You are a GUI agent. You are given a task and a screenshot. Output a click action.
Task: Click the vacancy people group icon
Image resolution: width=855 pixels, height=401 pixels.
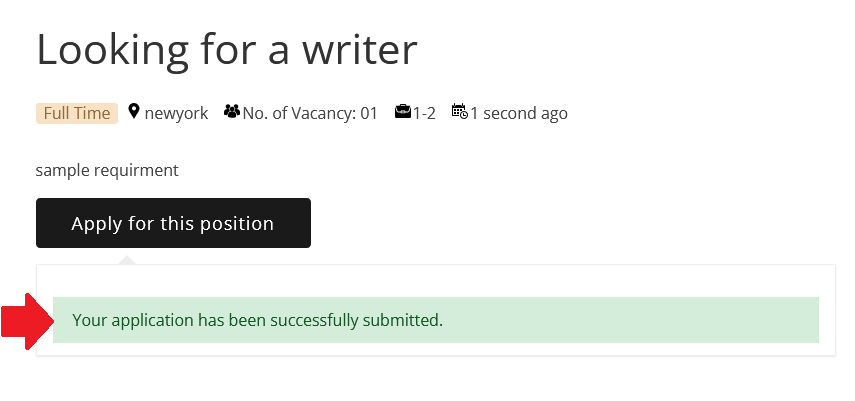(x=232, y=111)
